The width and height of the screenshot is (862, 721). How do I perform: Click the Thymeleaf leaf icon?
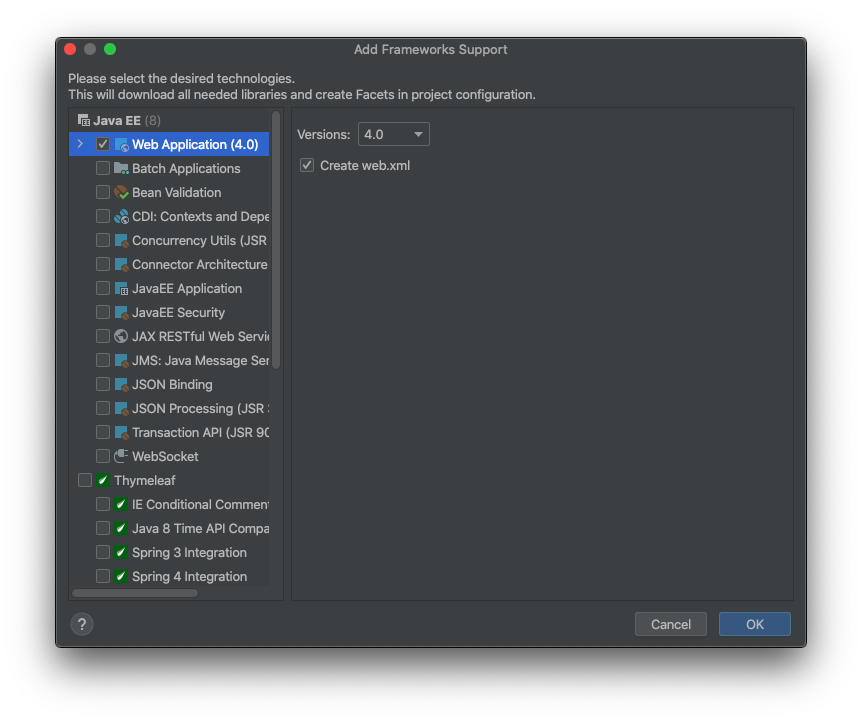pos(103,480)
